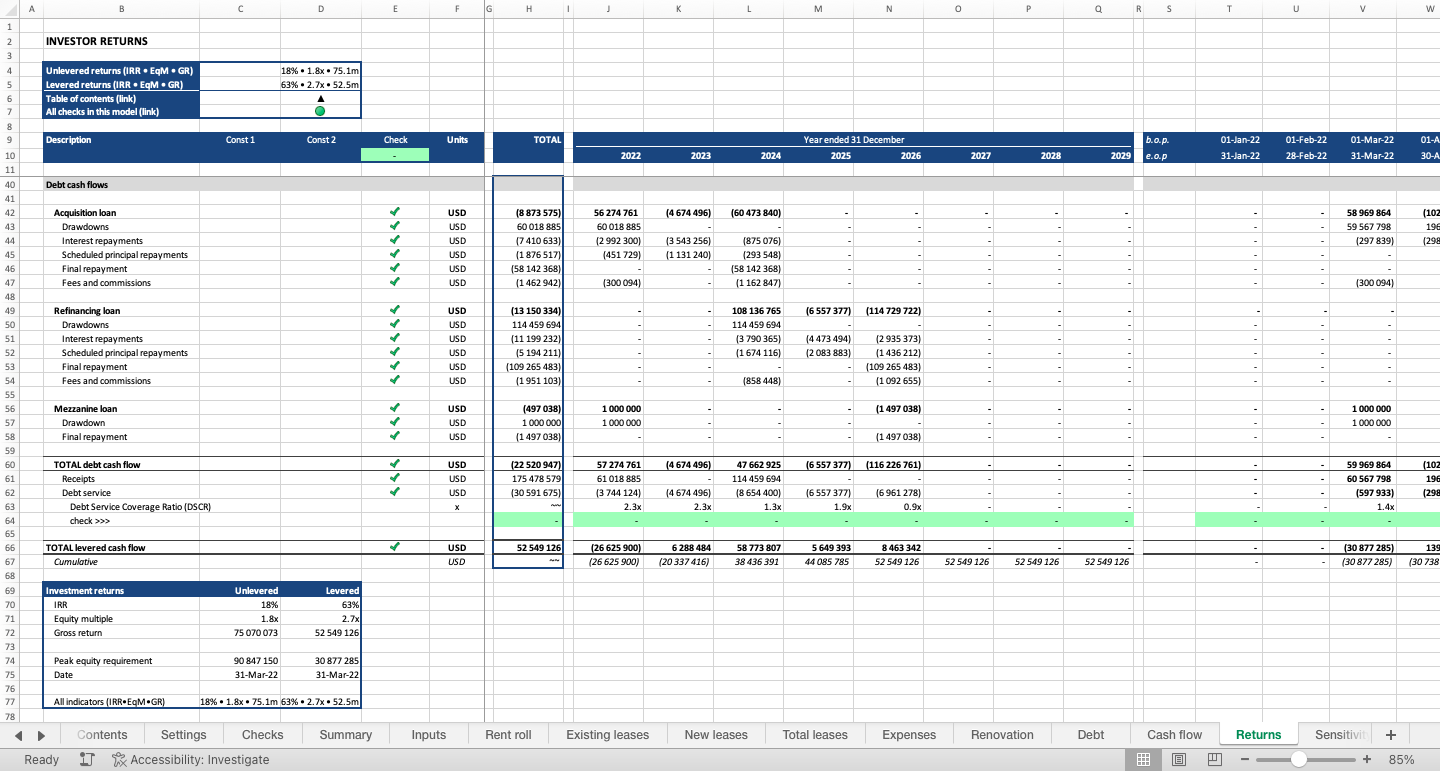Click the green all-checks circle link
The width and height of the screenshot is (1440, 771).
320,111
